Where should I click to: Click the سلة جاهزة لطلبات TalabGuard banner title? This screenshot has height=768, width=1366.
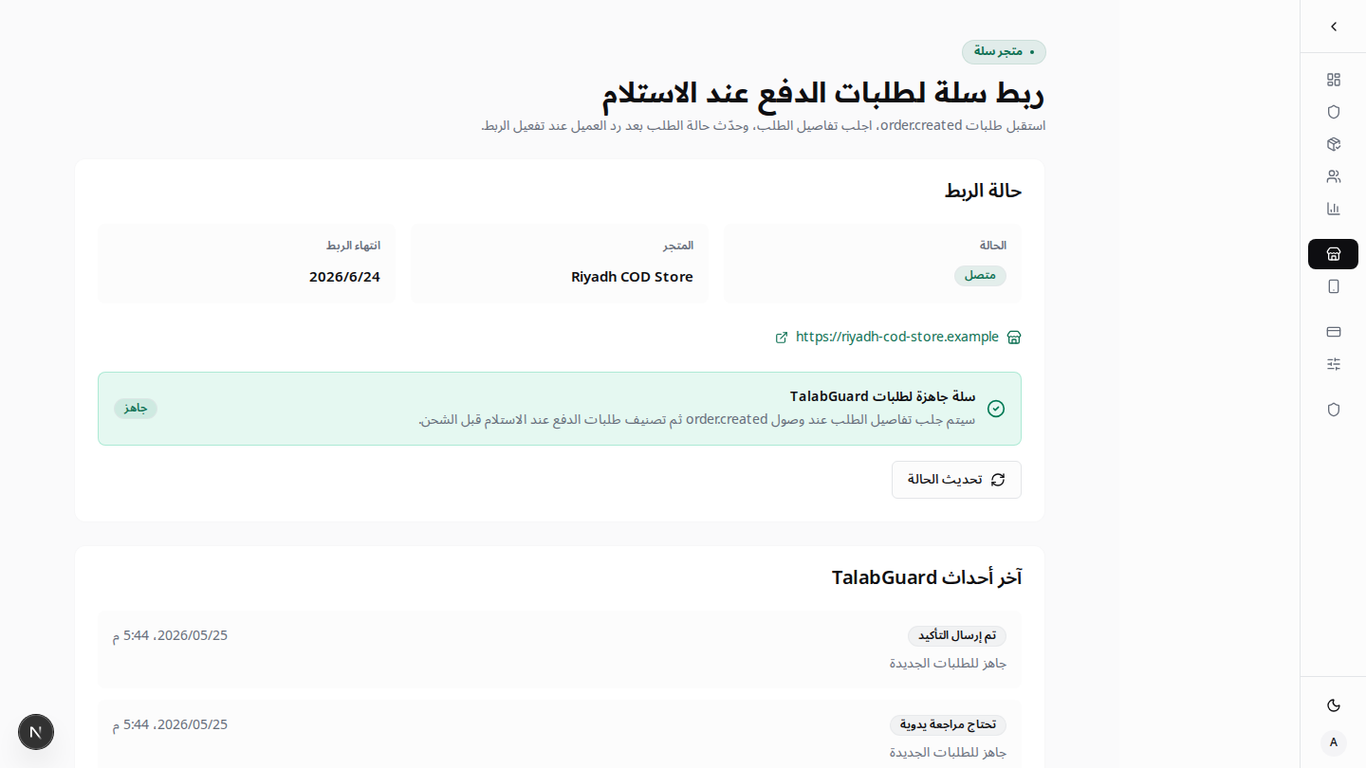(883, 397)
